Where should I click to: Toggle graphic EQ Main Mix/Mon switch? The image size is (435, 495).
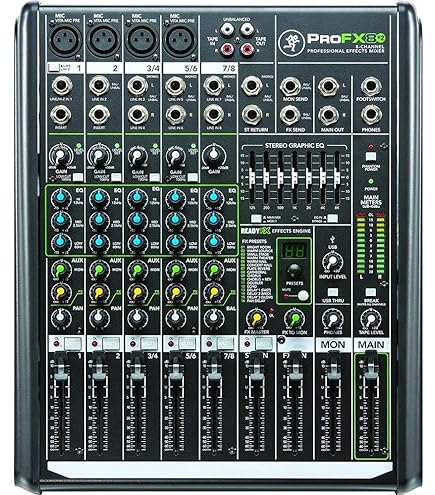tap(256, 219)
